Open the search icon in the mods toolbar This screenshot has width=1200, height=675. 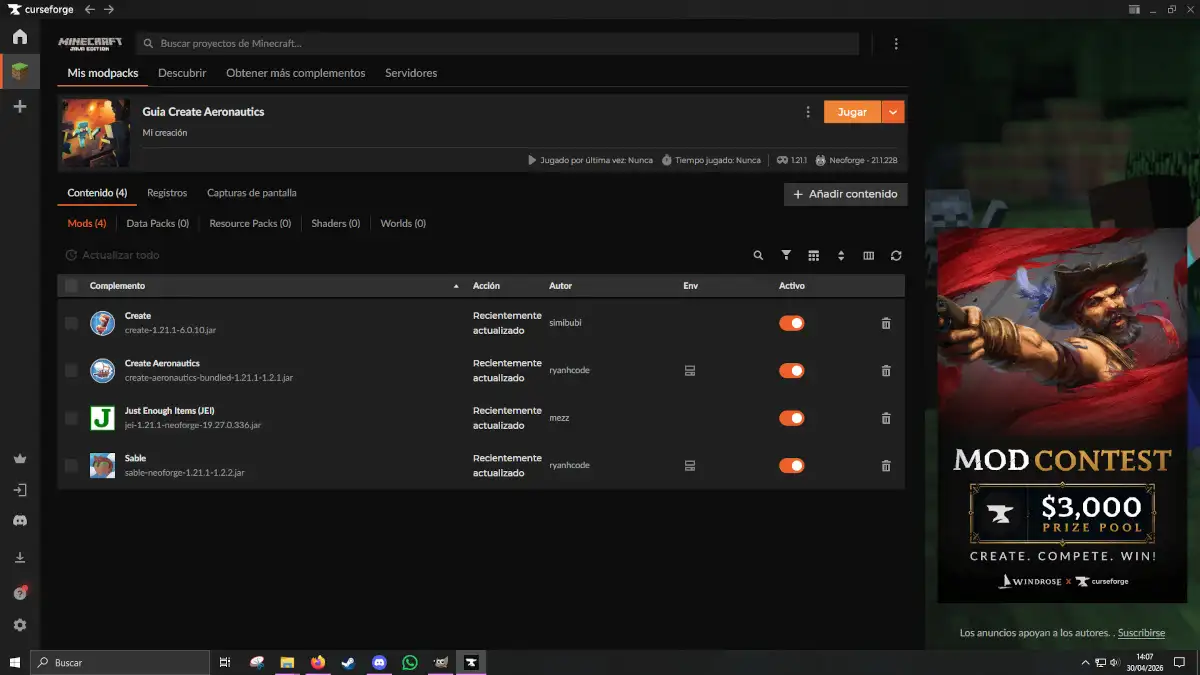[x=758, y=255]
